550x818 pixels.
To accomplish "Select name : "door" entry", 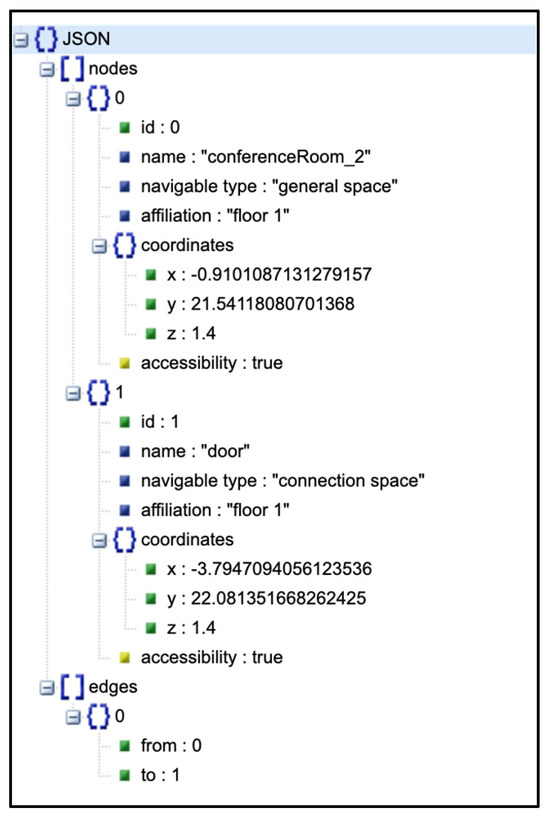I will coord(195,451).
